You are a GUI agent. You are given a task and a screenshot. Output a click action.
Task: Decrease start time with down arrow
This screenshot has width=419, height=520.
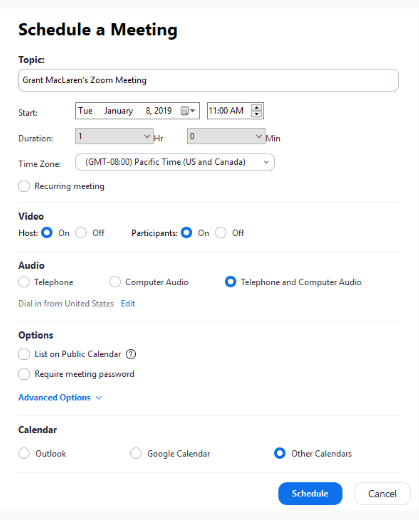click(257, 114)
